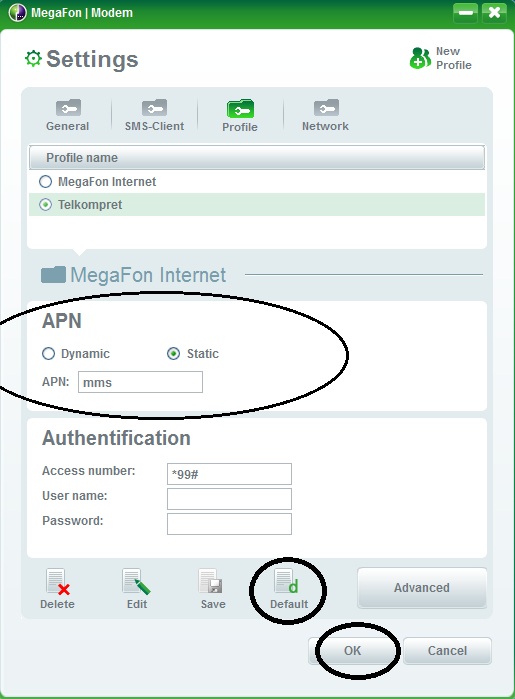Choose the Dynamic APN option
The height and width of the screenshot is (699, 515).
48,354
